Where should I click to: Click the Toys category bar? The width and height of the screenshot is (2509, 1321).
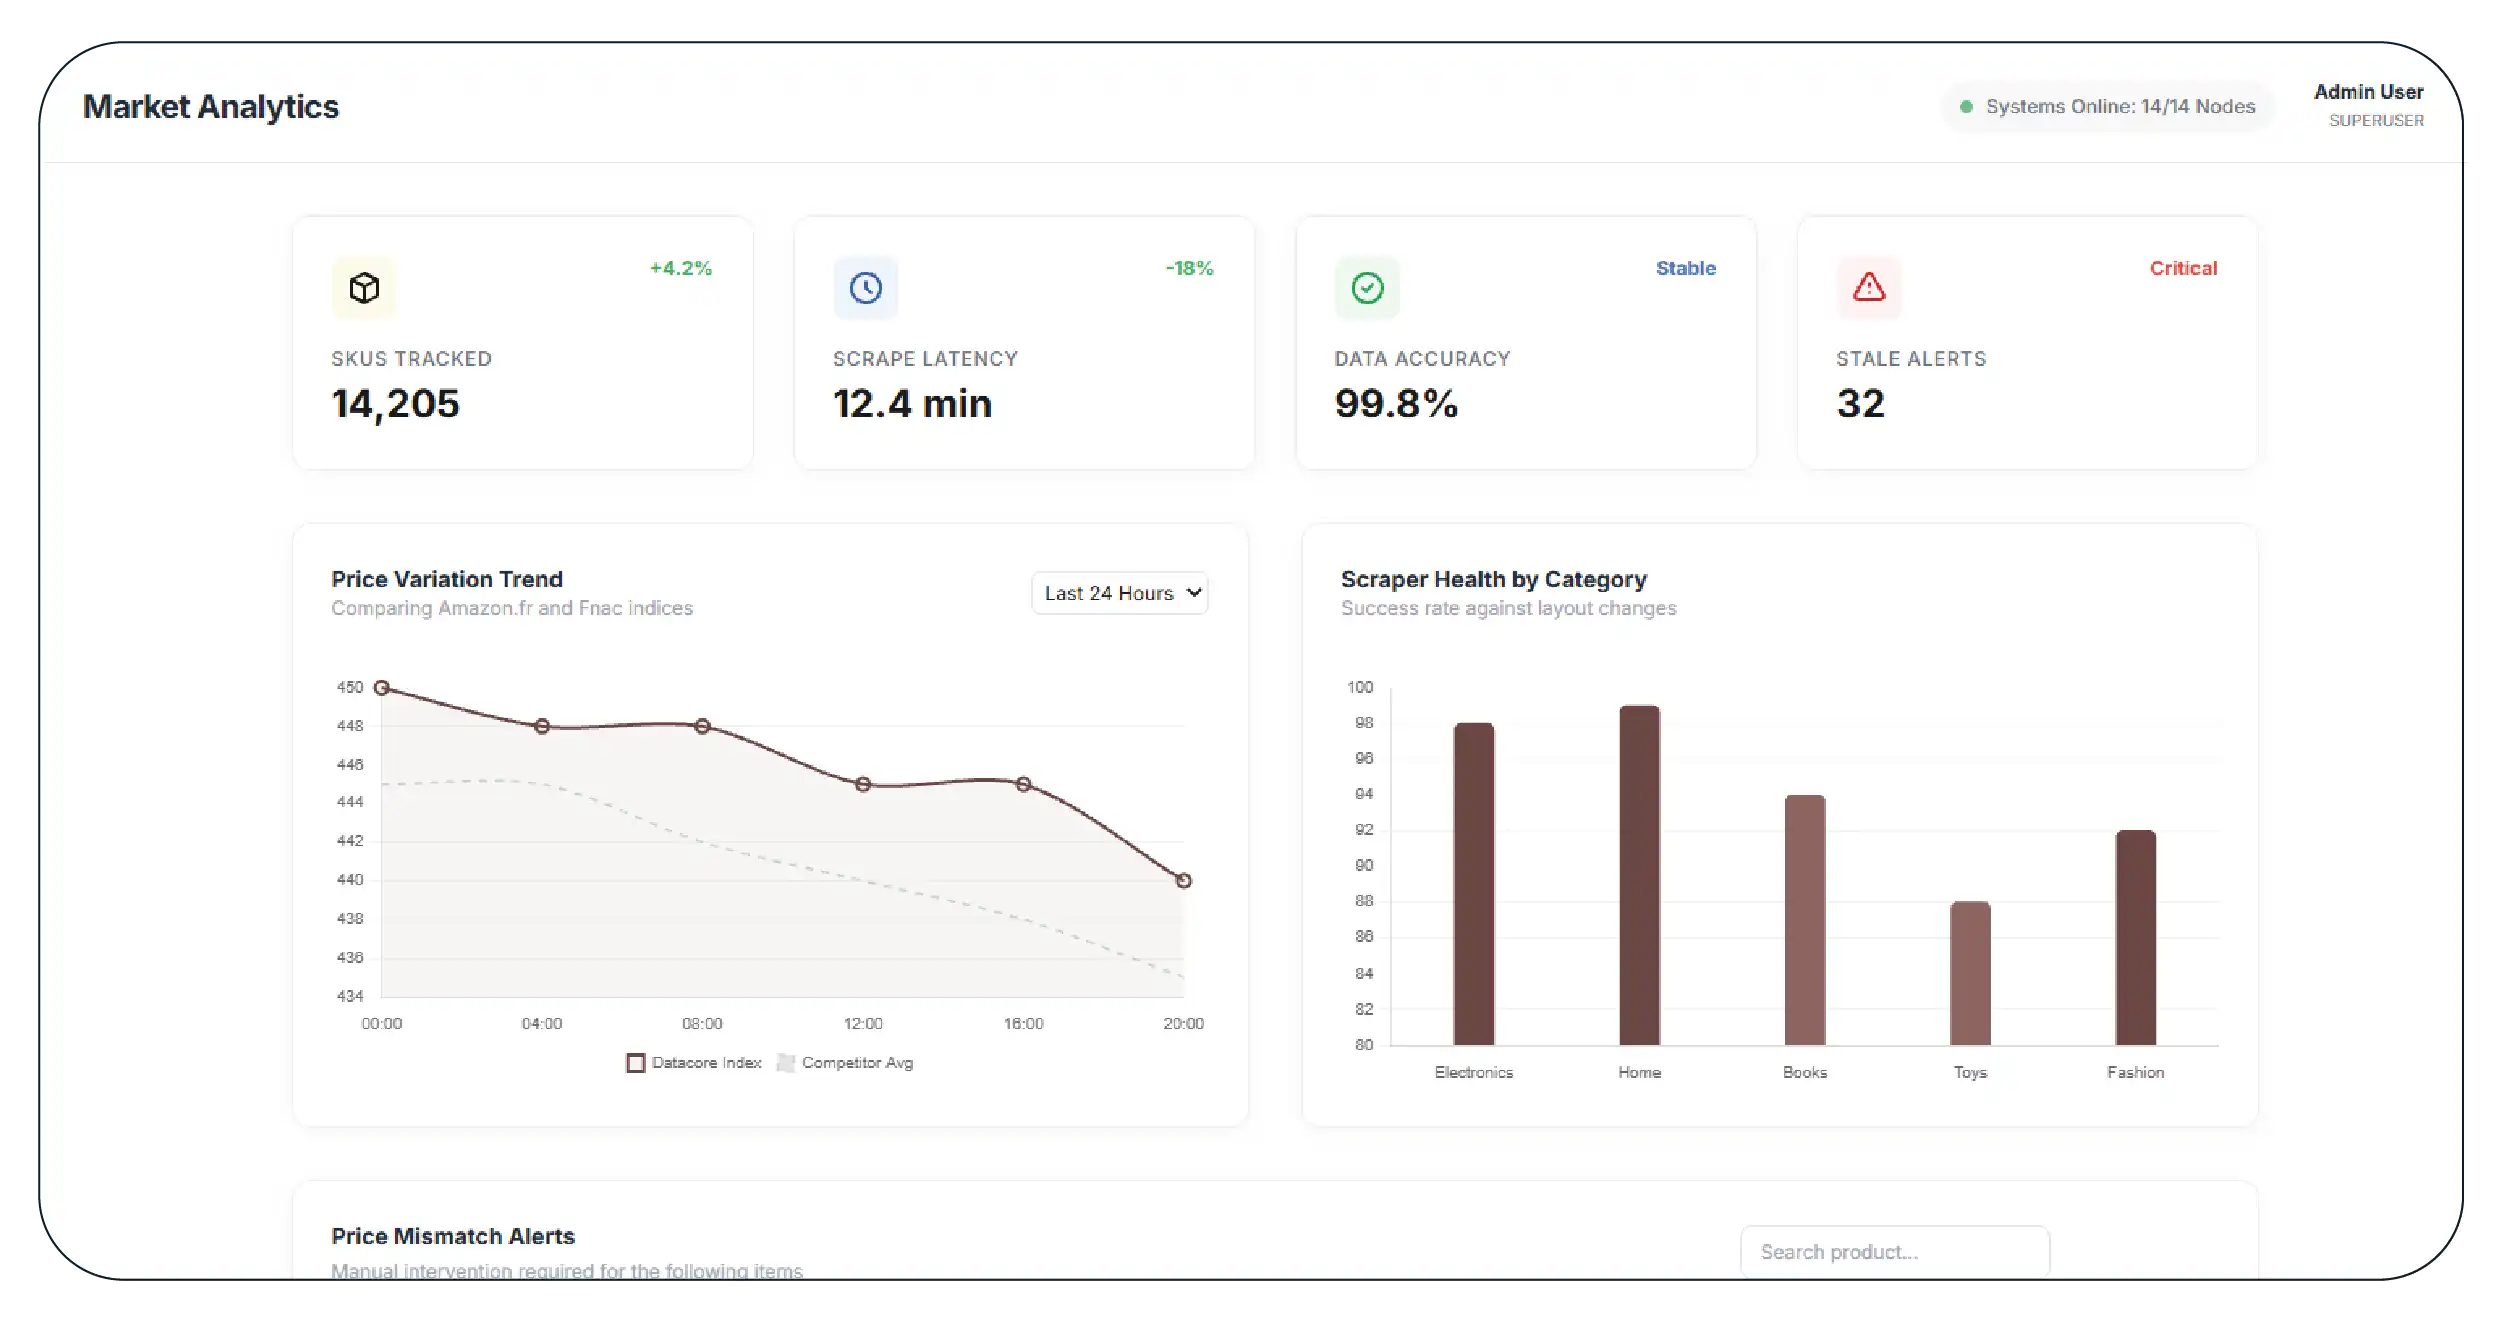tap(1970, 973)
